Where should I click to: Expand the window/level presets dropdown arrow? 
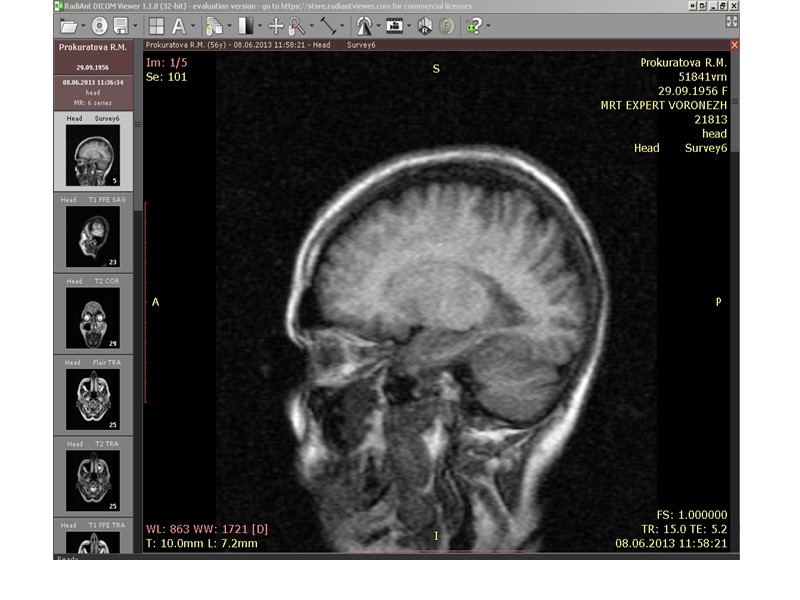[260, 26]
